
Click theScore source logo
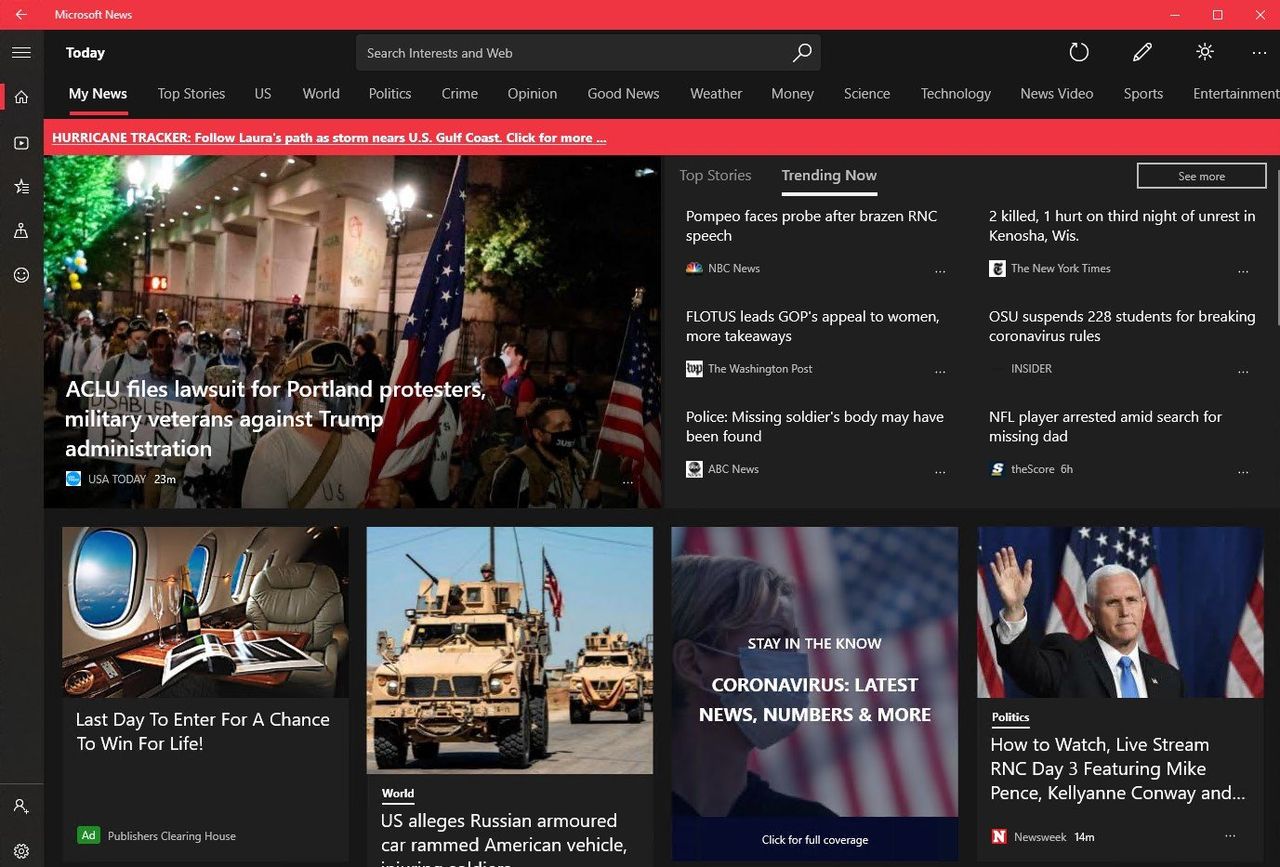[997, 469]
